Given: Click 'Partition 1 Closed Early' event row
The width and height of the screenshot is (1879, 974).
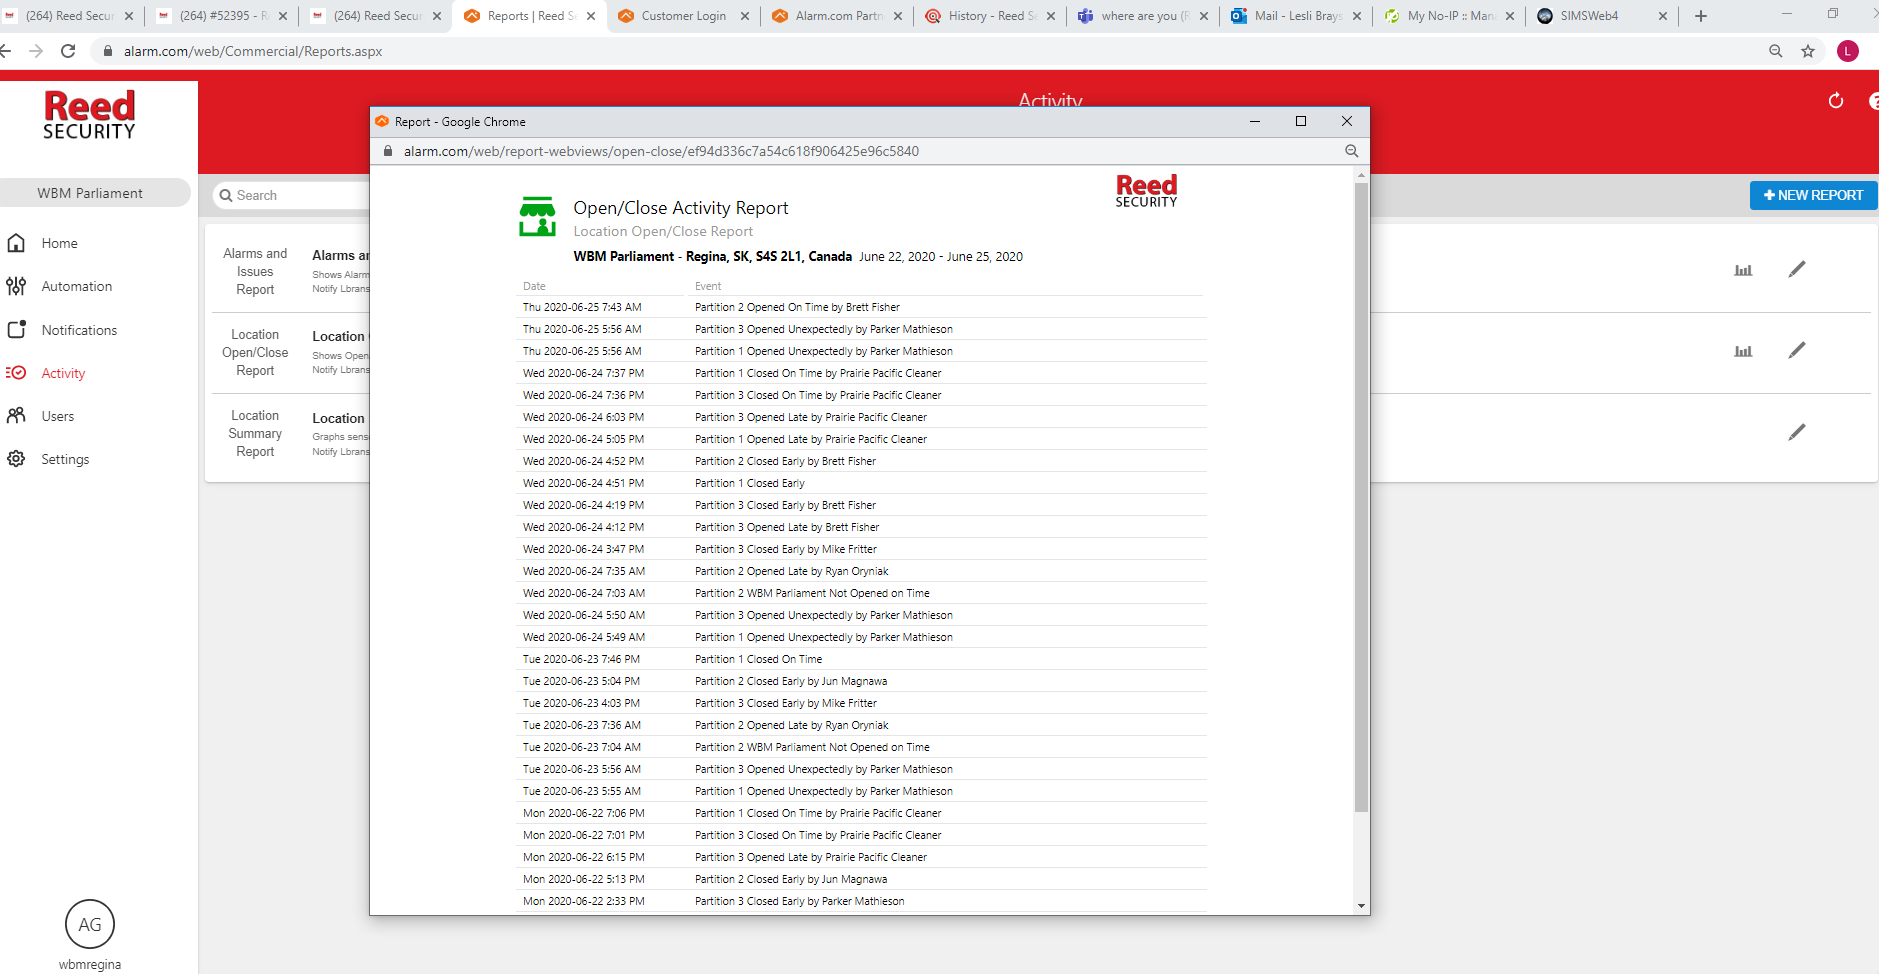Looking at the screenshot, I should [x=749, y=483].
